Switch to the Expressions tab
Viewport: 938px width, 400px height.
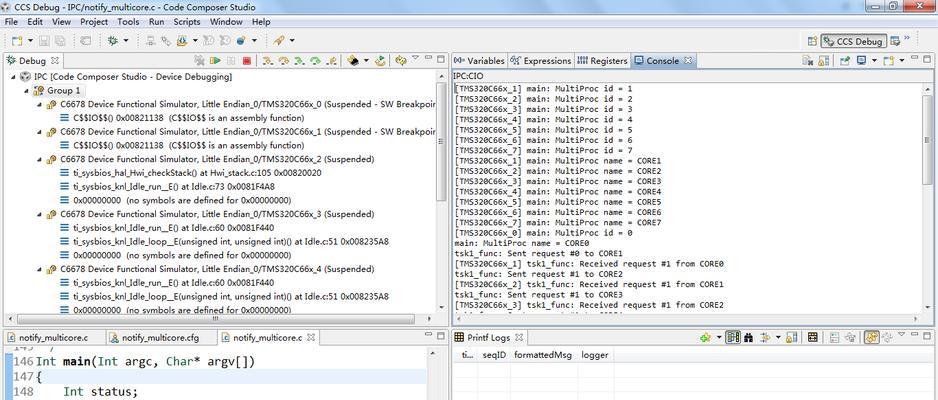click(x=542, y=60)
